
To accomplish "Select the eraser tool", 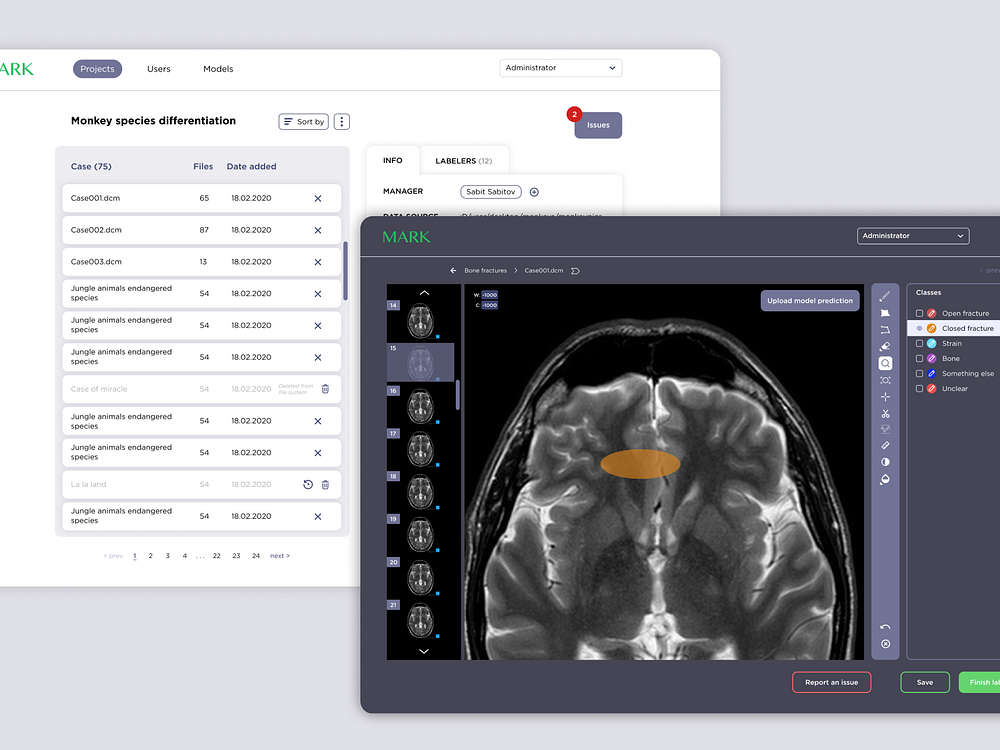I will (885, 346).
